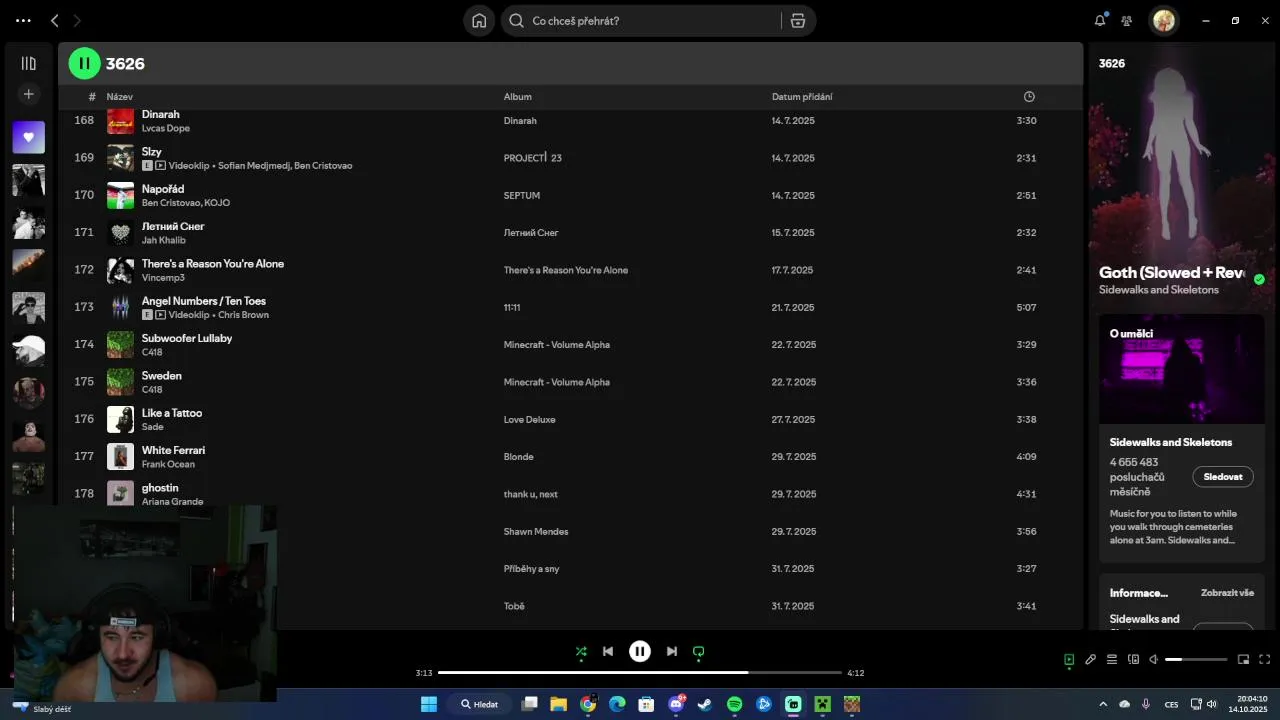
Task: Open the Liked Songs heart tile
Action: click(x=28, y=137)
